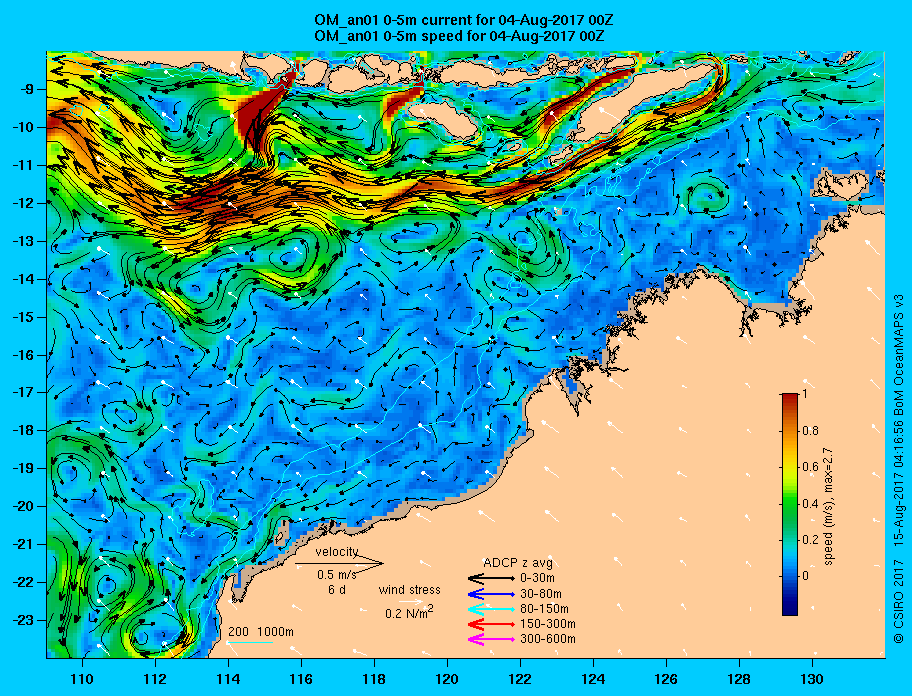Click the colorbar tick label '0.2'
Viewport: 912px width, 696px height.
[810, 540]
